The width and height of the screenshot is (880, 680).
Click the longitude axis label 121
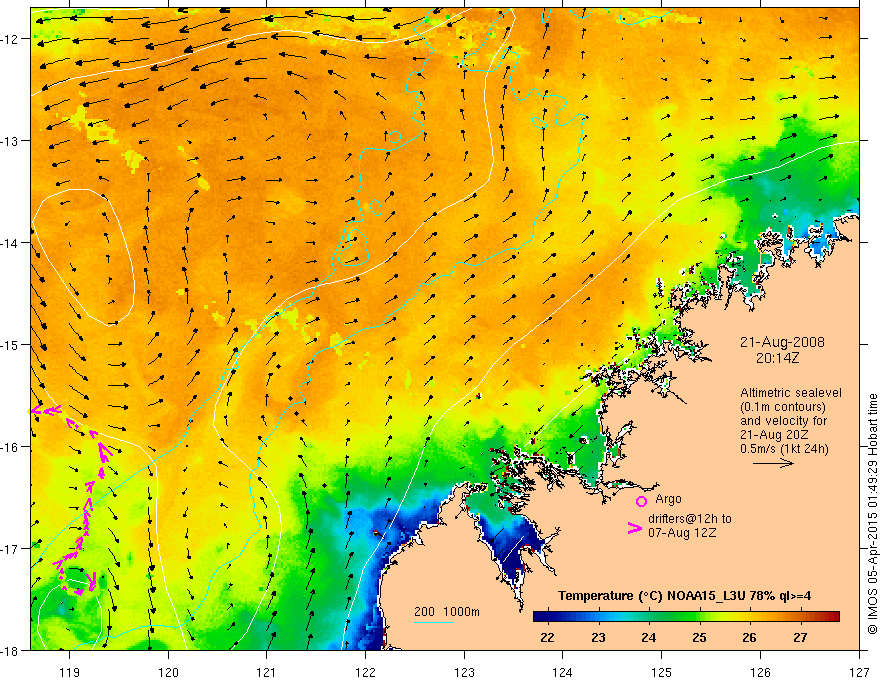click(x=267, y=672)
